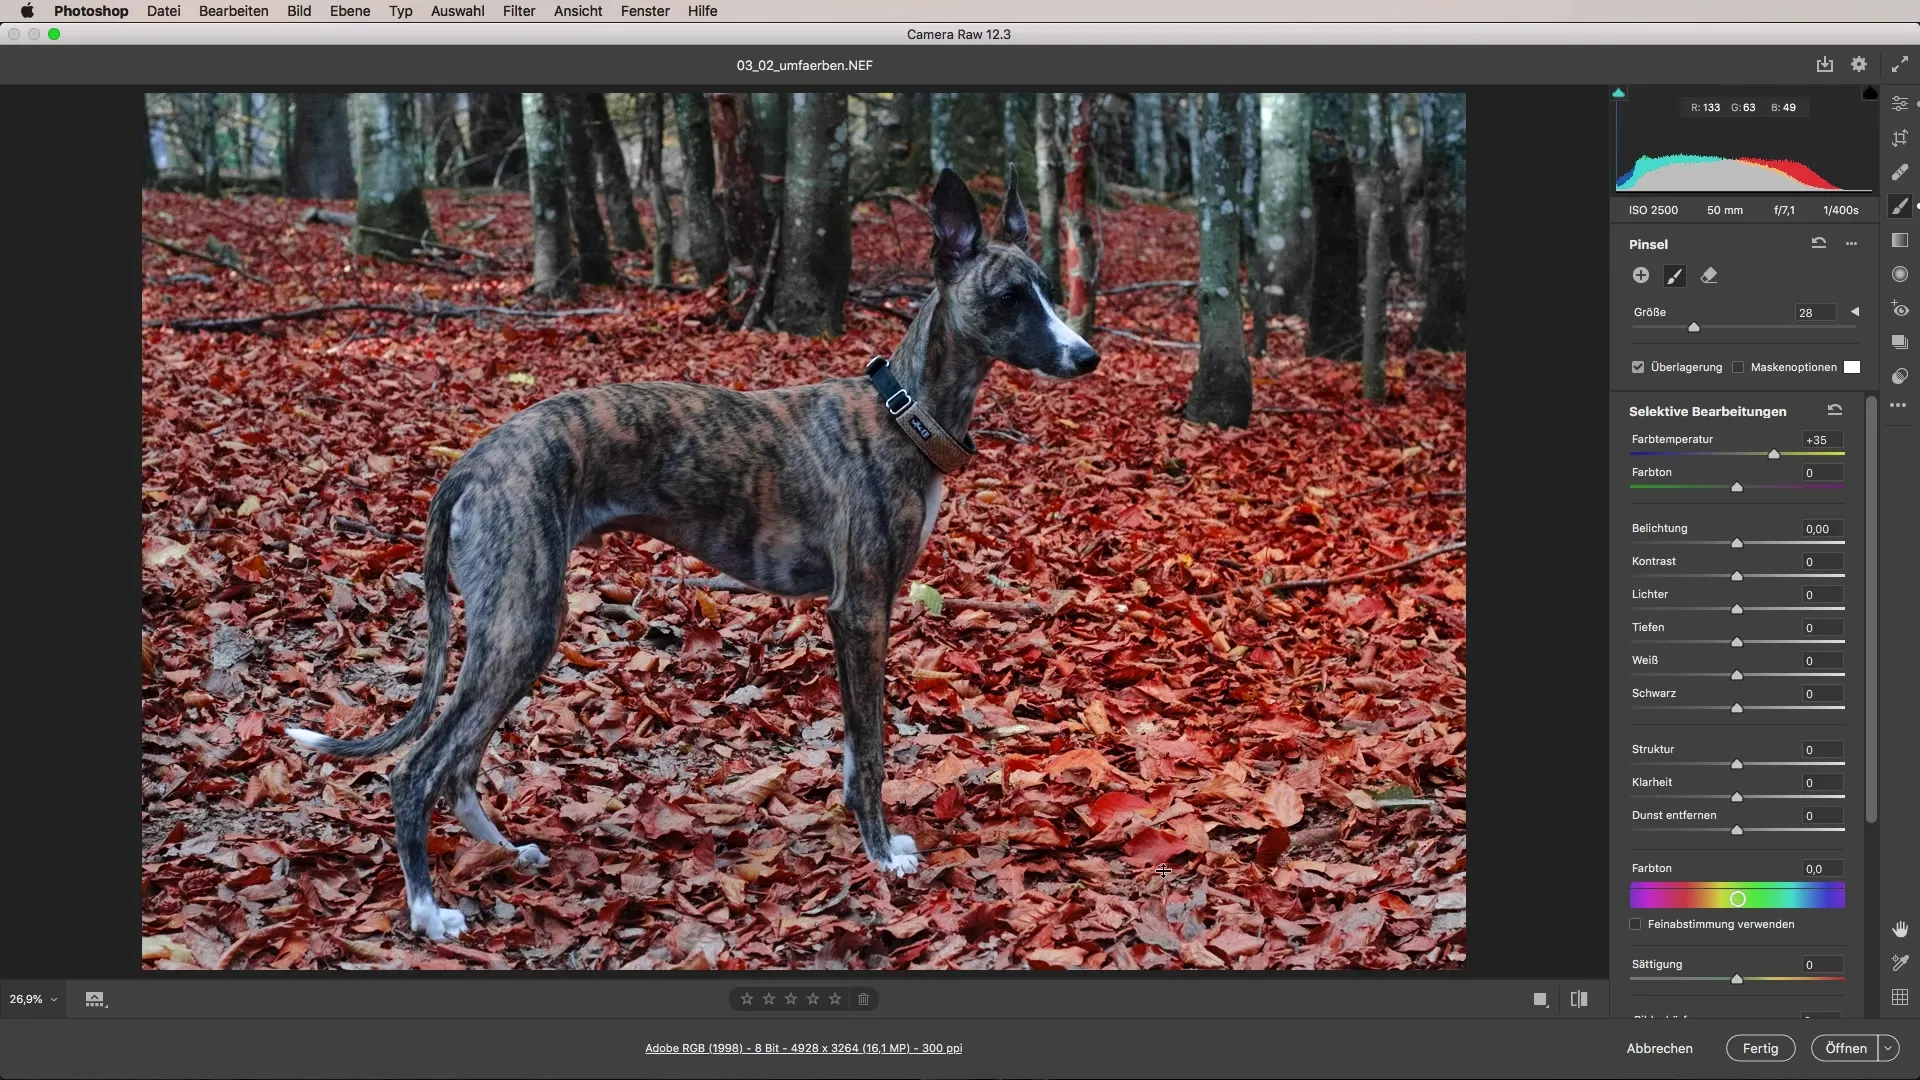Click the save image export icon

[1825, 64]
